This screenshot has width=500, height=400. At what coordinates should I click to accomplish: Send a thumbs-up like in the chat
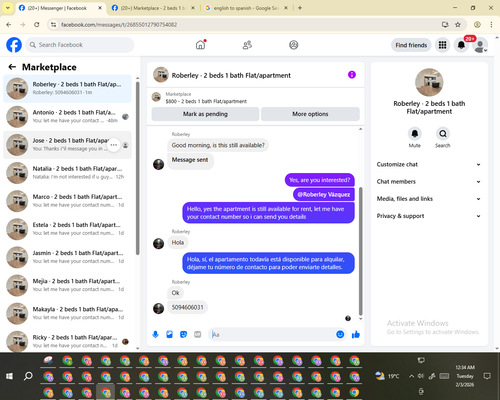pos(356,334)
